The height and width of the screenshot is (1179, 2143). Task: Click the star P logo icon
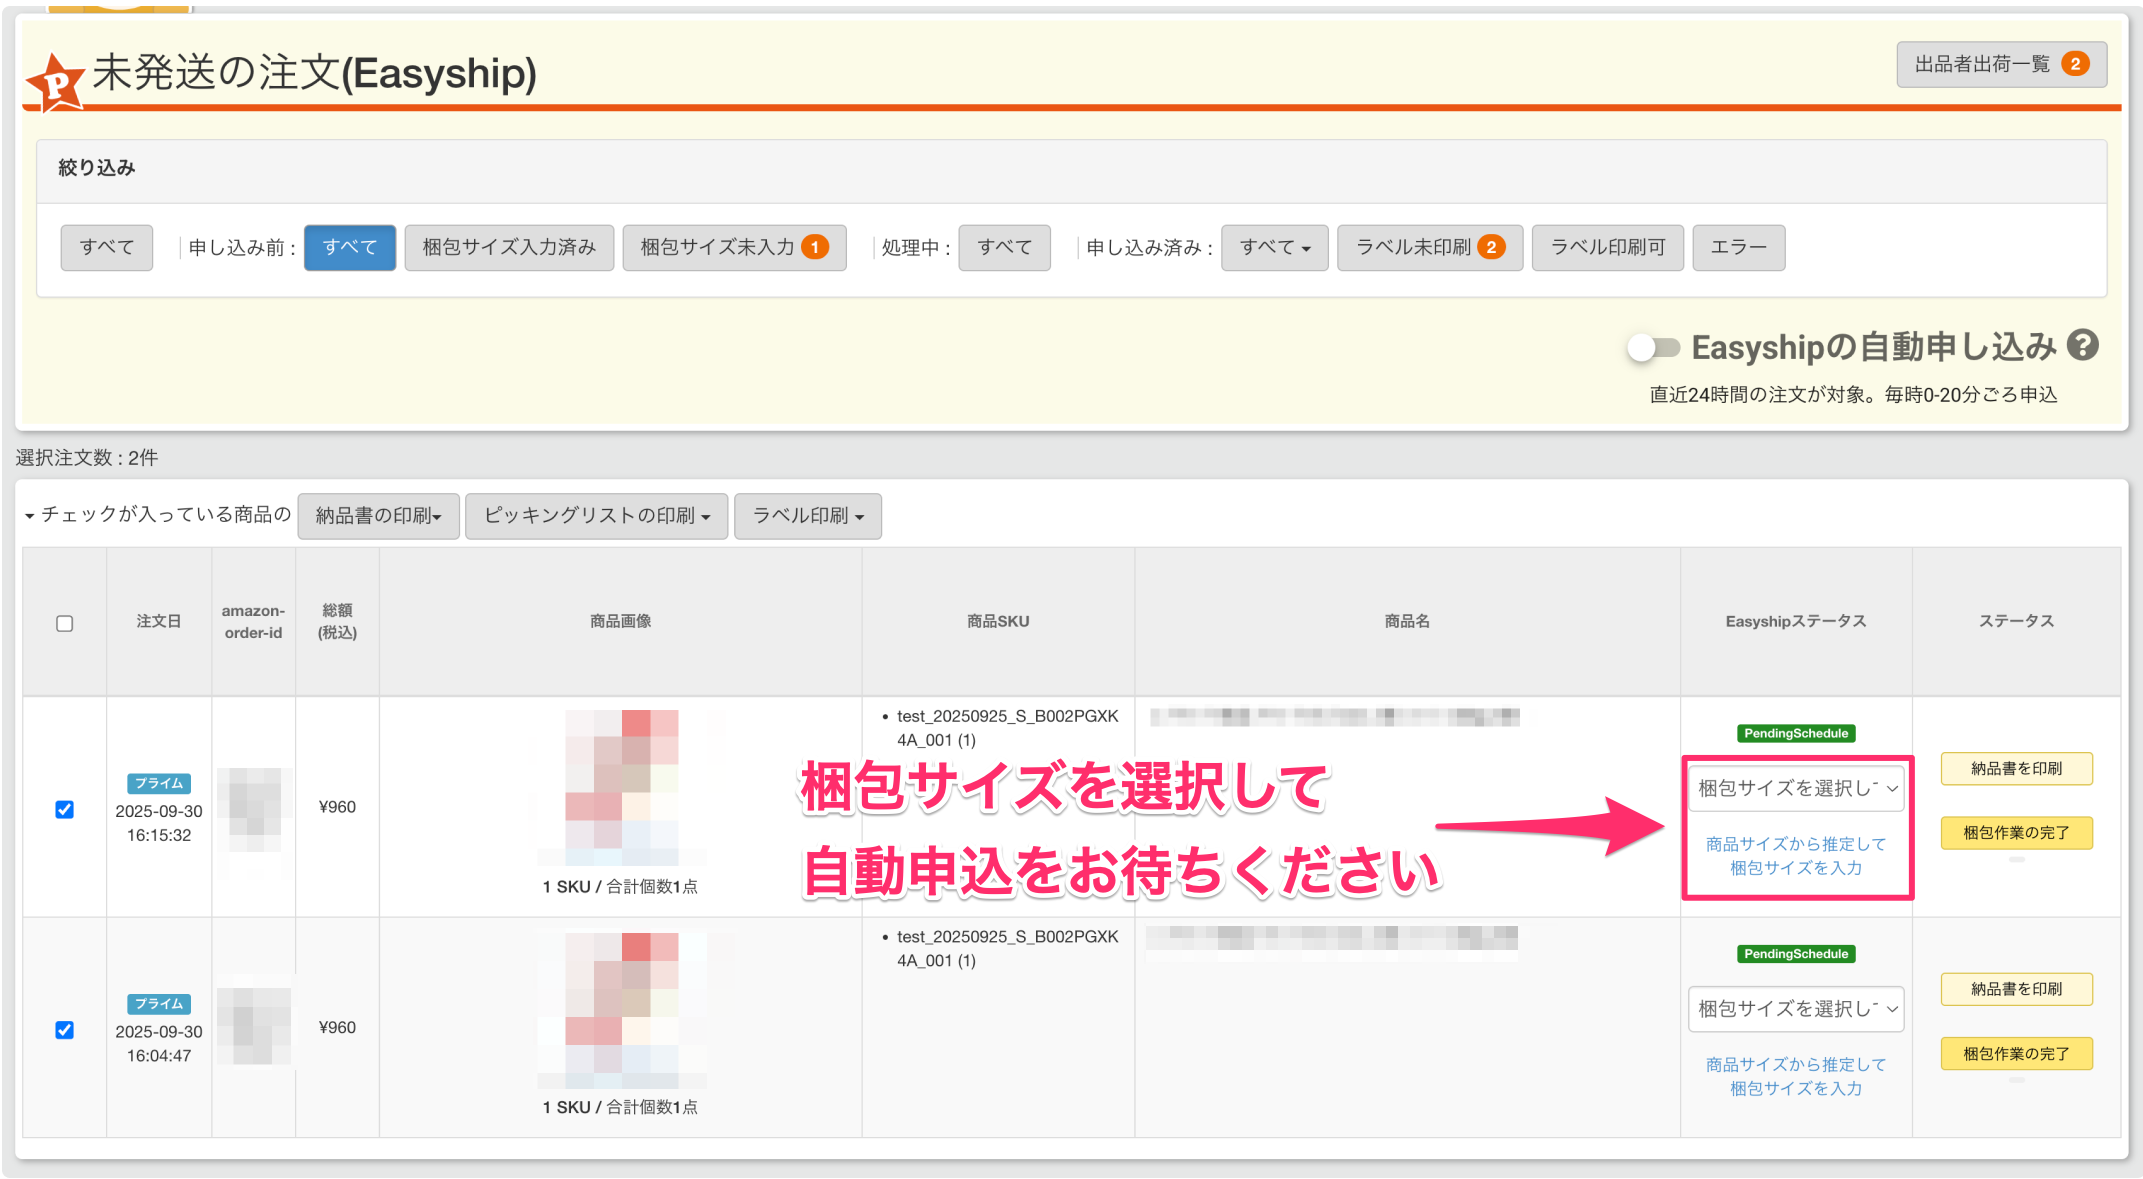pyautogui.click(x=55, y=83)
